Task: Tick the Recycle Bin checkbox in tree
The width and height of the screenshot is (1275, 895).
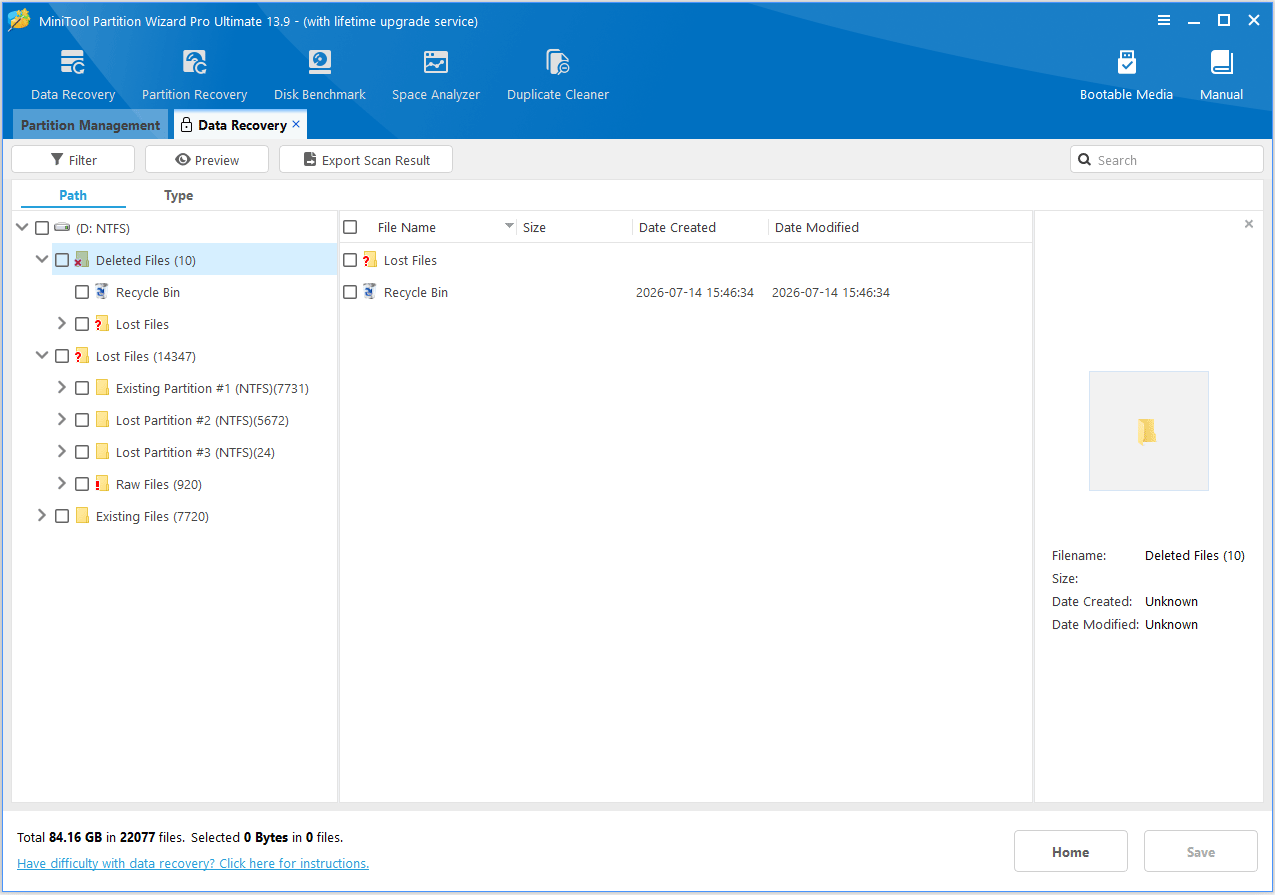Action: (x=82, y=292)
